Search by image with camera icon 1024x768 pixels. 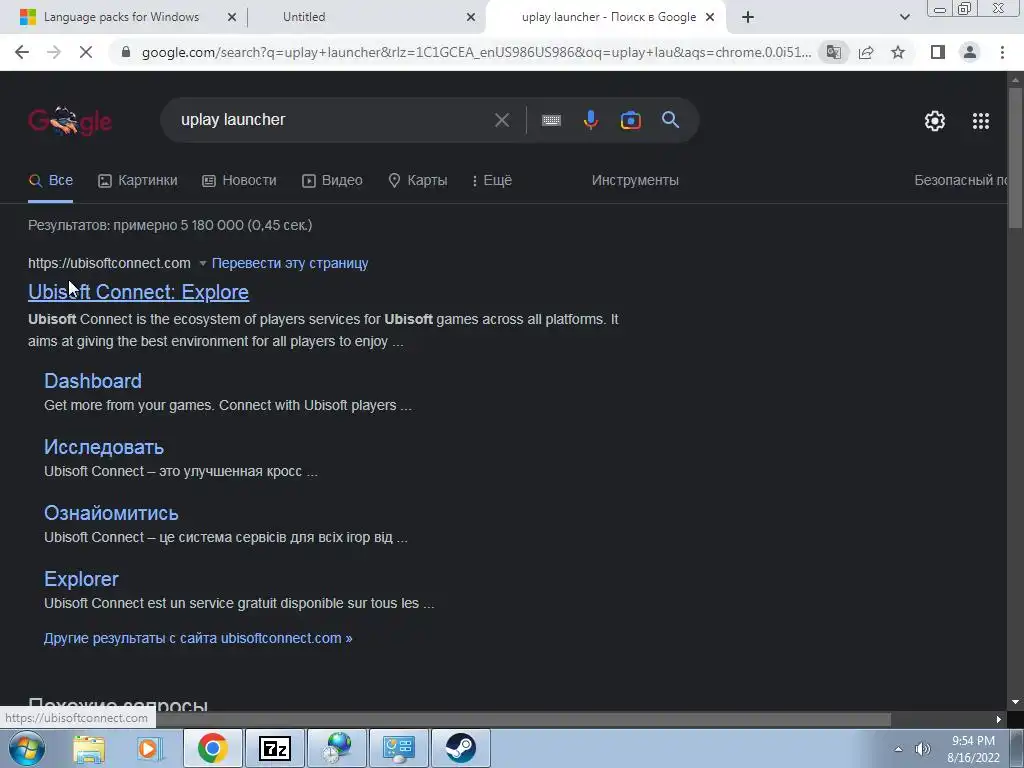pyautogui.click(x=630, y=120)
